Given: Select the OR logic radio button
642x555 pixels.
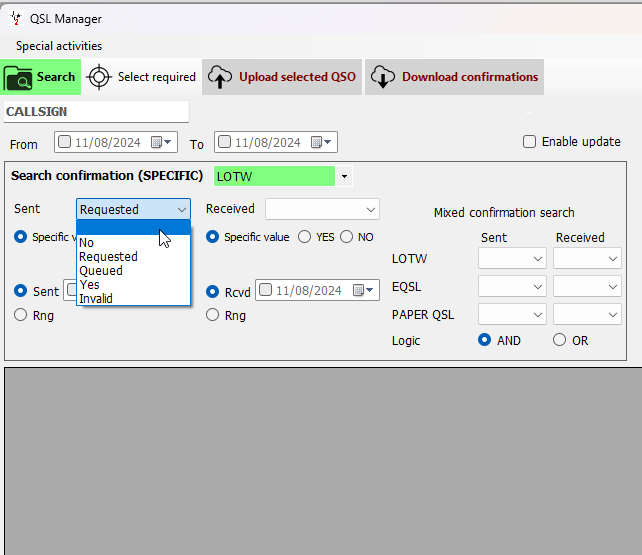Looking at the screenshot, I should coord(559,340).
